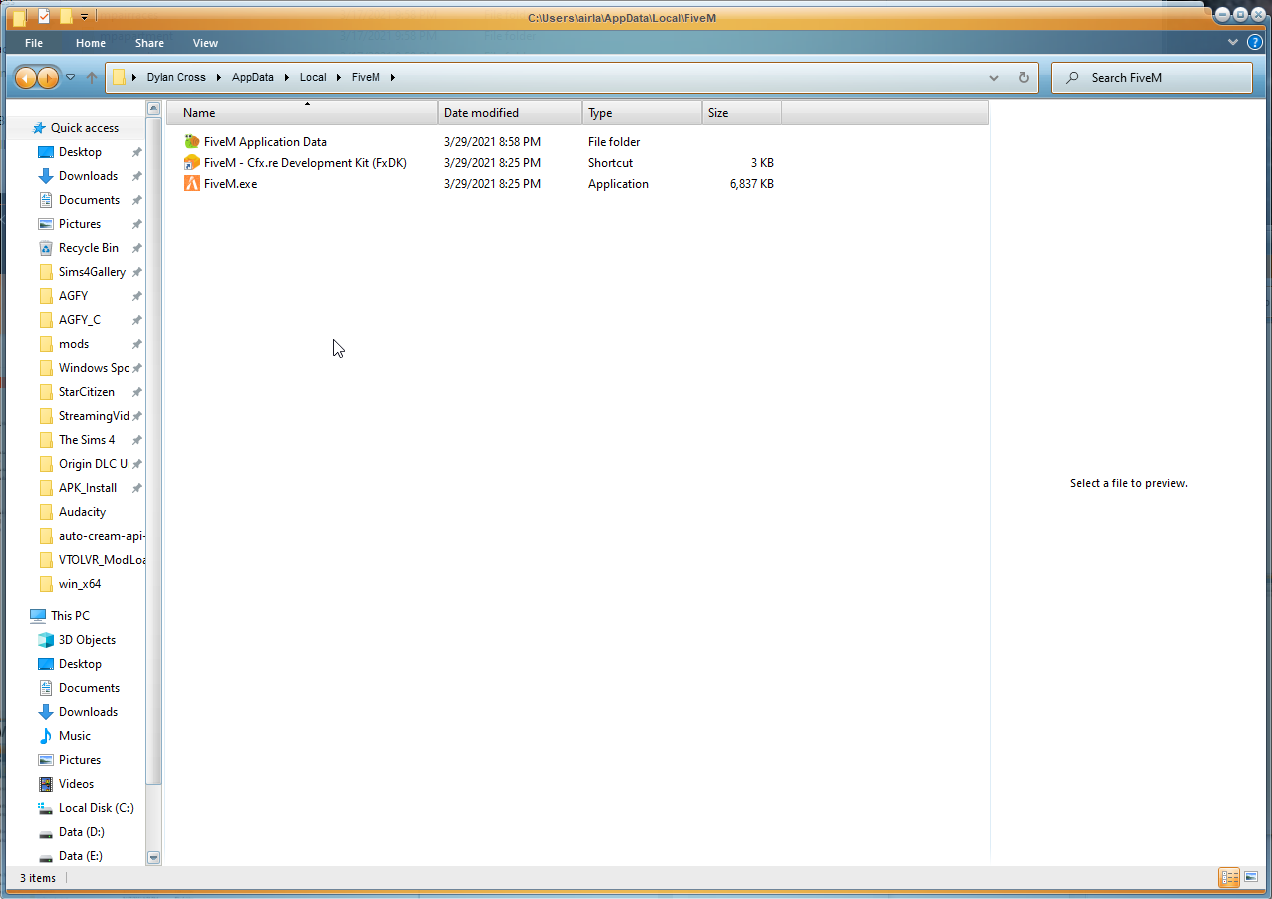Open Local Disk (C:)

tap(95, 808)
